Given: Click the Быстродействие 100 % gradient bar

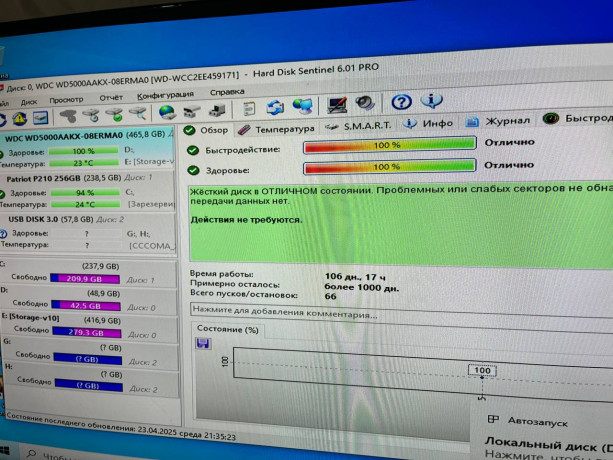Looking at the screenshot, I should [x=390, y=145].
